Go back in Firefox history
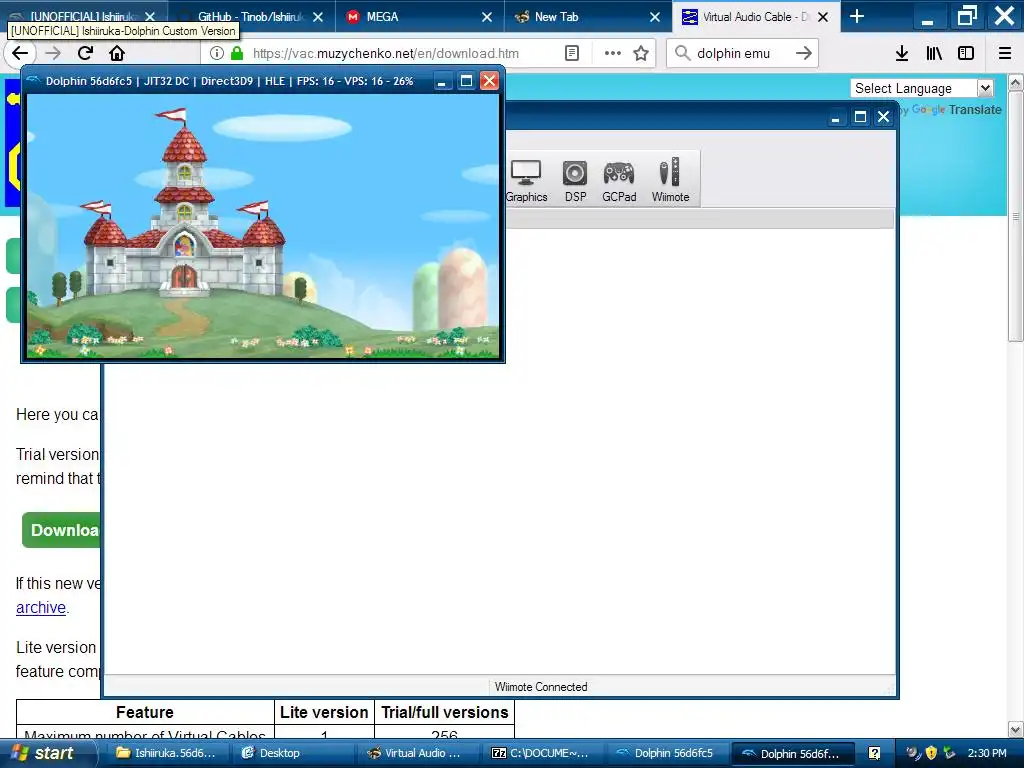This screenshot has width=1024, height=768. point(20,53)
